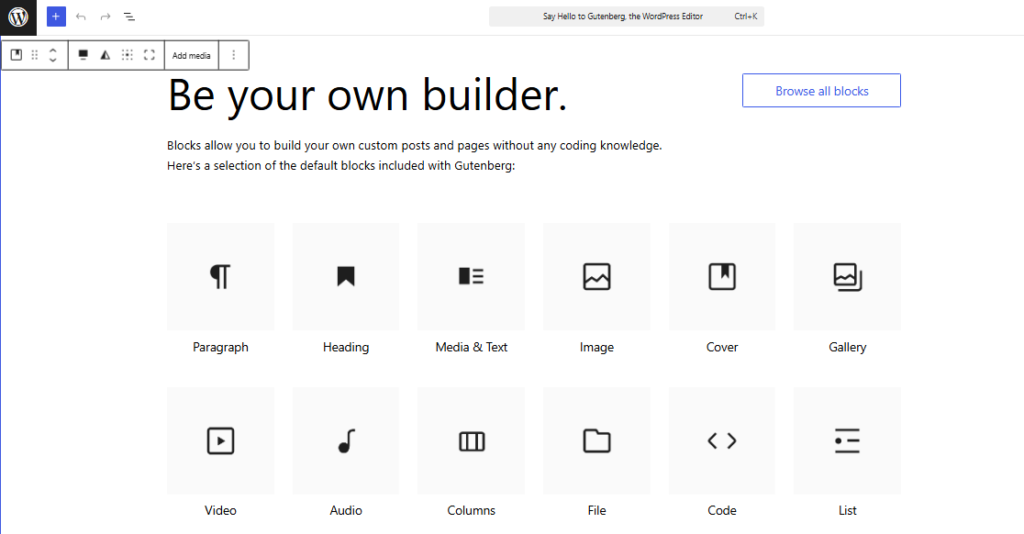Click paragraph starting "Blocks allow you to build"
Screen dimensions: 1024x534
pyautogui.click(x=414, y=146)
